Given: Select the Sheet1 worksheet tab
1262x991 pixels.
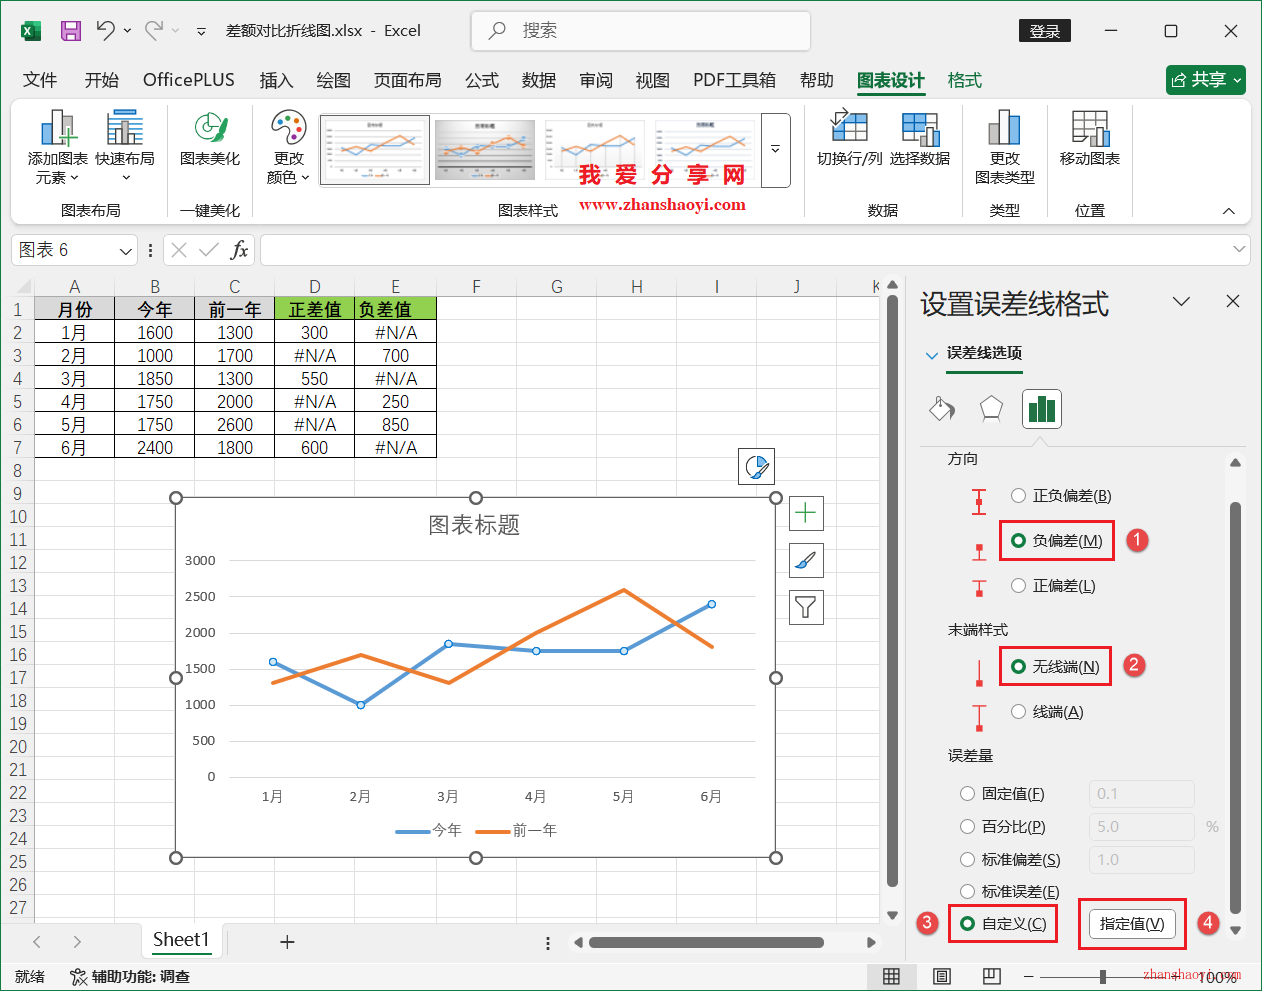Looking at the screenshot, I should [x=182, y=940].
